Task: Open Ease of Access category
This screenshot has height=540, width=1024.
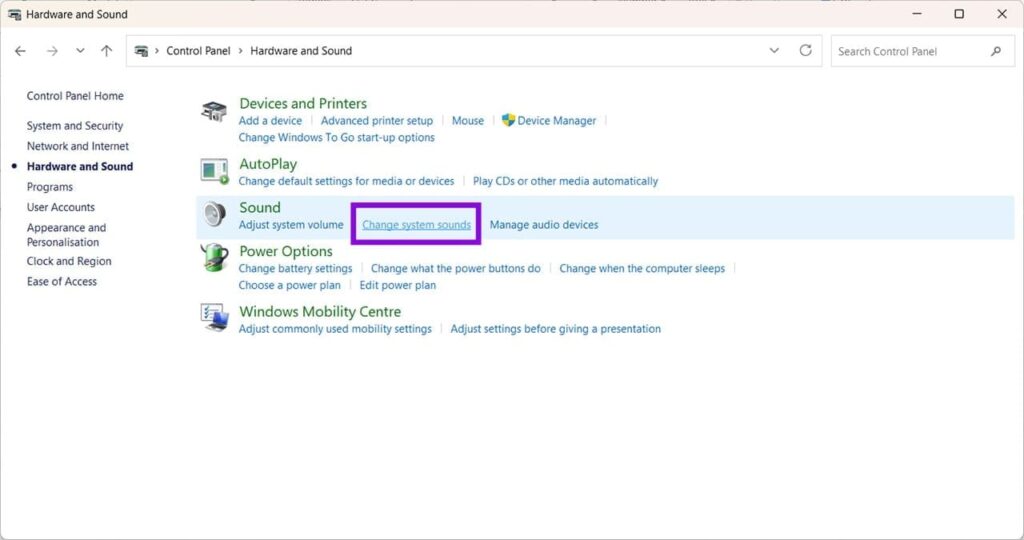Action: pos(61,281)
